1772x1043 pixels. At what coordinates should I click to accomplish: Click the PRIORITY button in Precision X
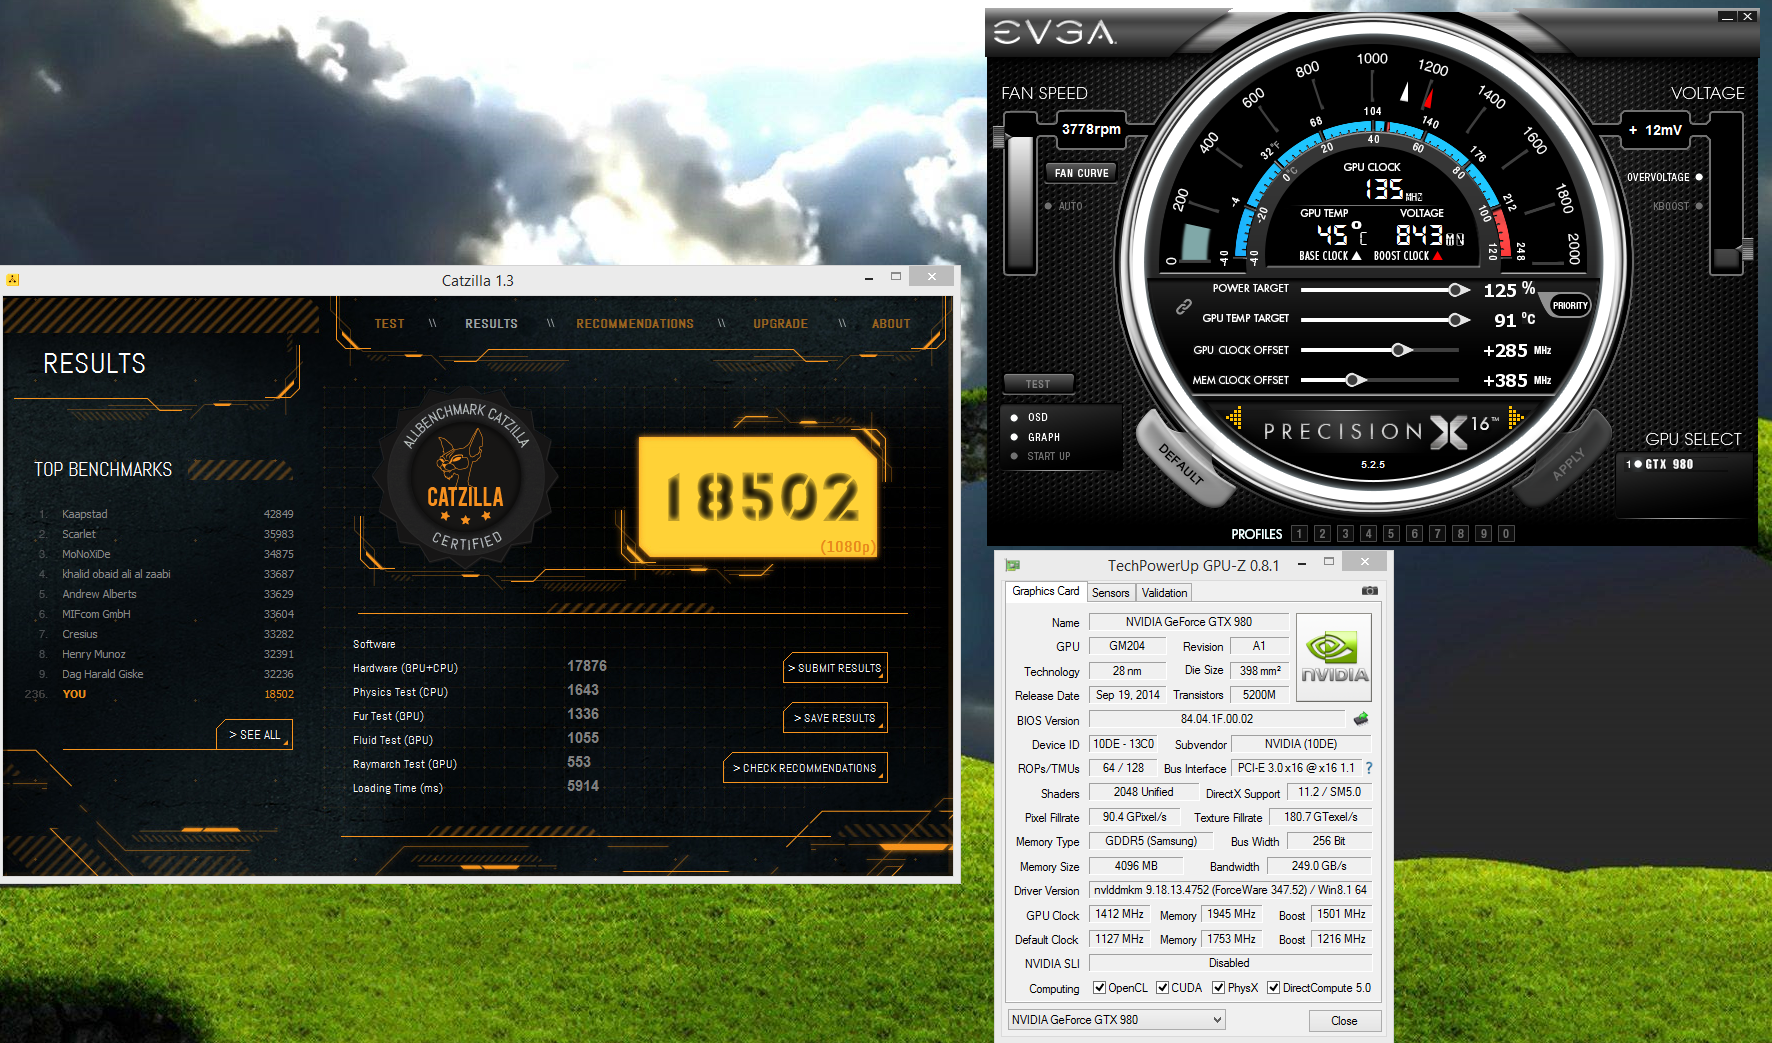[1570, 306]
